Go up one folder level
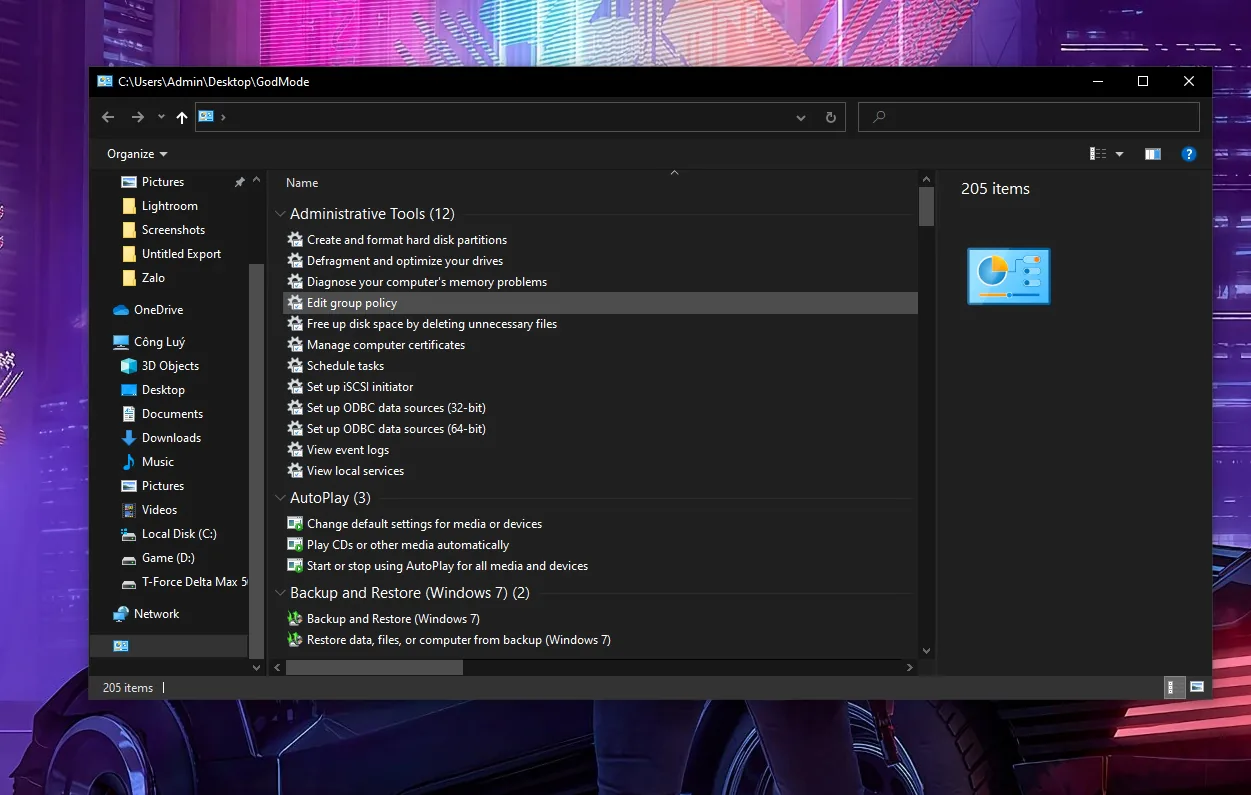The height and width of the screenshot is (795, 1251). point(181,117)
